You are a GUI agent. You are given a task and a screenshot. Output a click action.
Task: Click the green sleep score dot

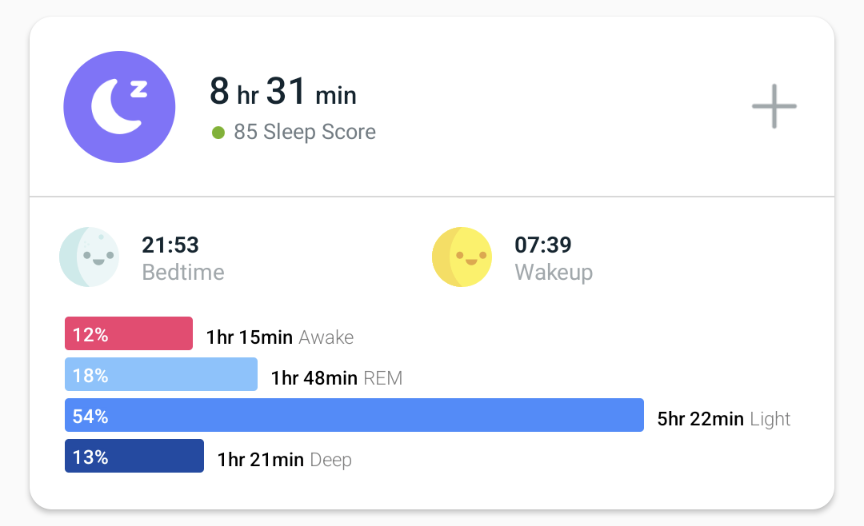tap(218, 132)
